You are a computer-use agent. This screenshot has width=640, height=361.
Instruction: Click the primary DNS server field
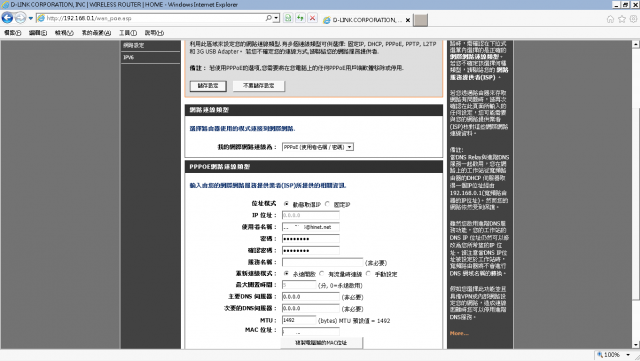coord(311,297)
